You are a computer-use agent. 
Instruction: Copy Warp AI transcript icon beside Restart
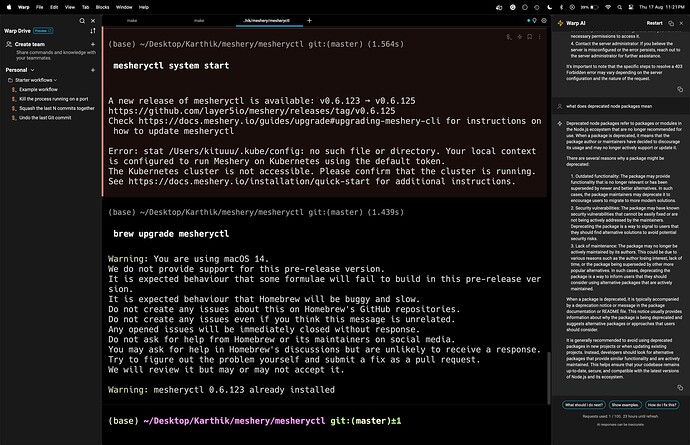671,23
